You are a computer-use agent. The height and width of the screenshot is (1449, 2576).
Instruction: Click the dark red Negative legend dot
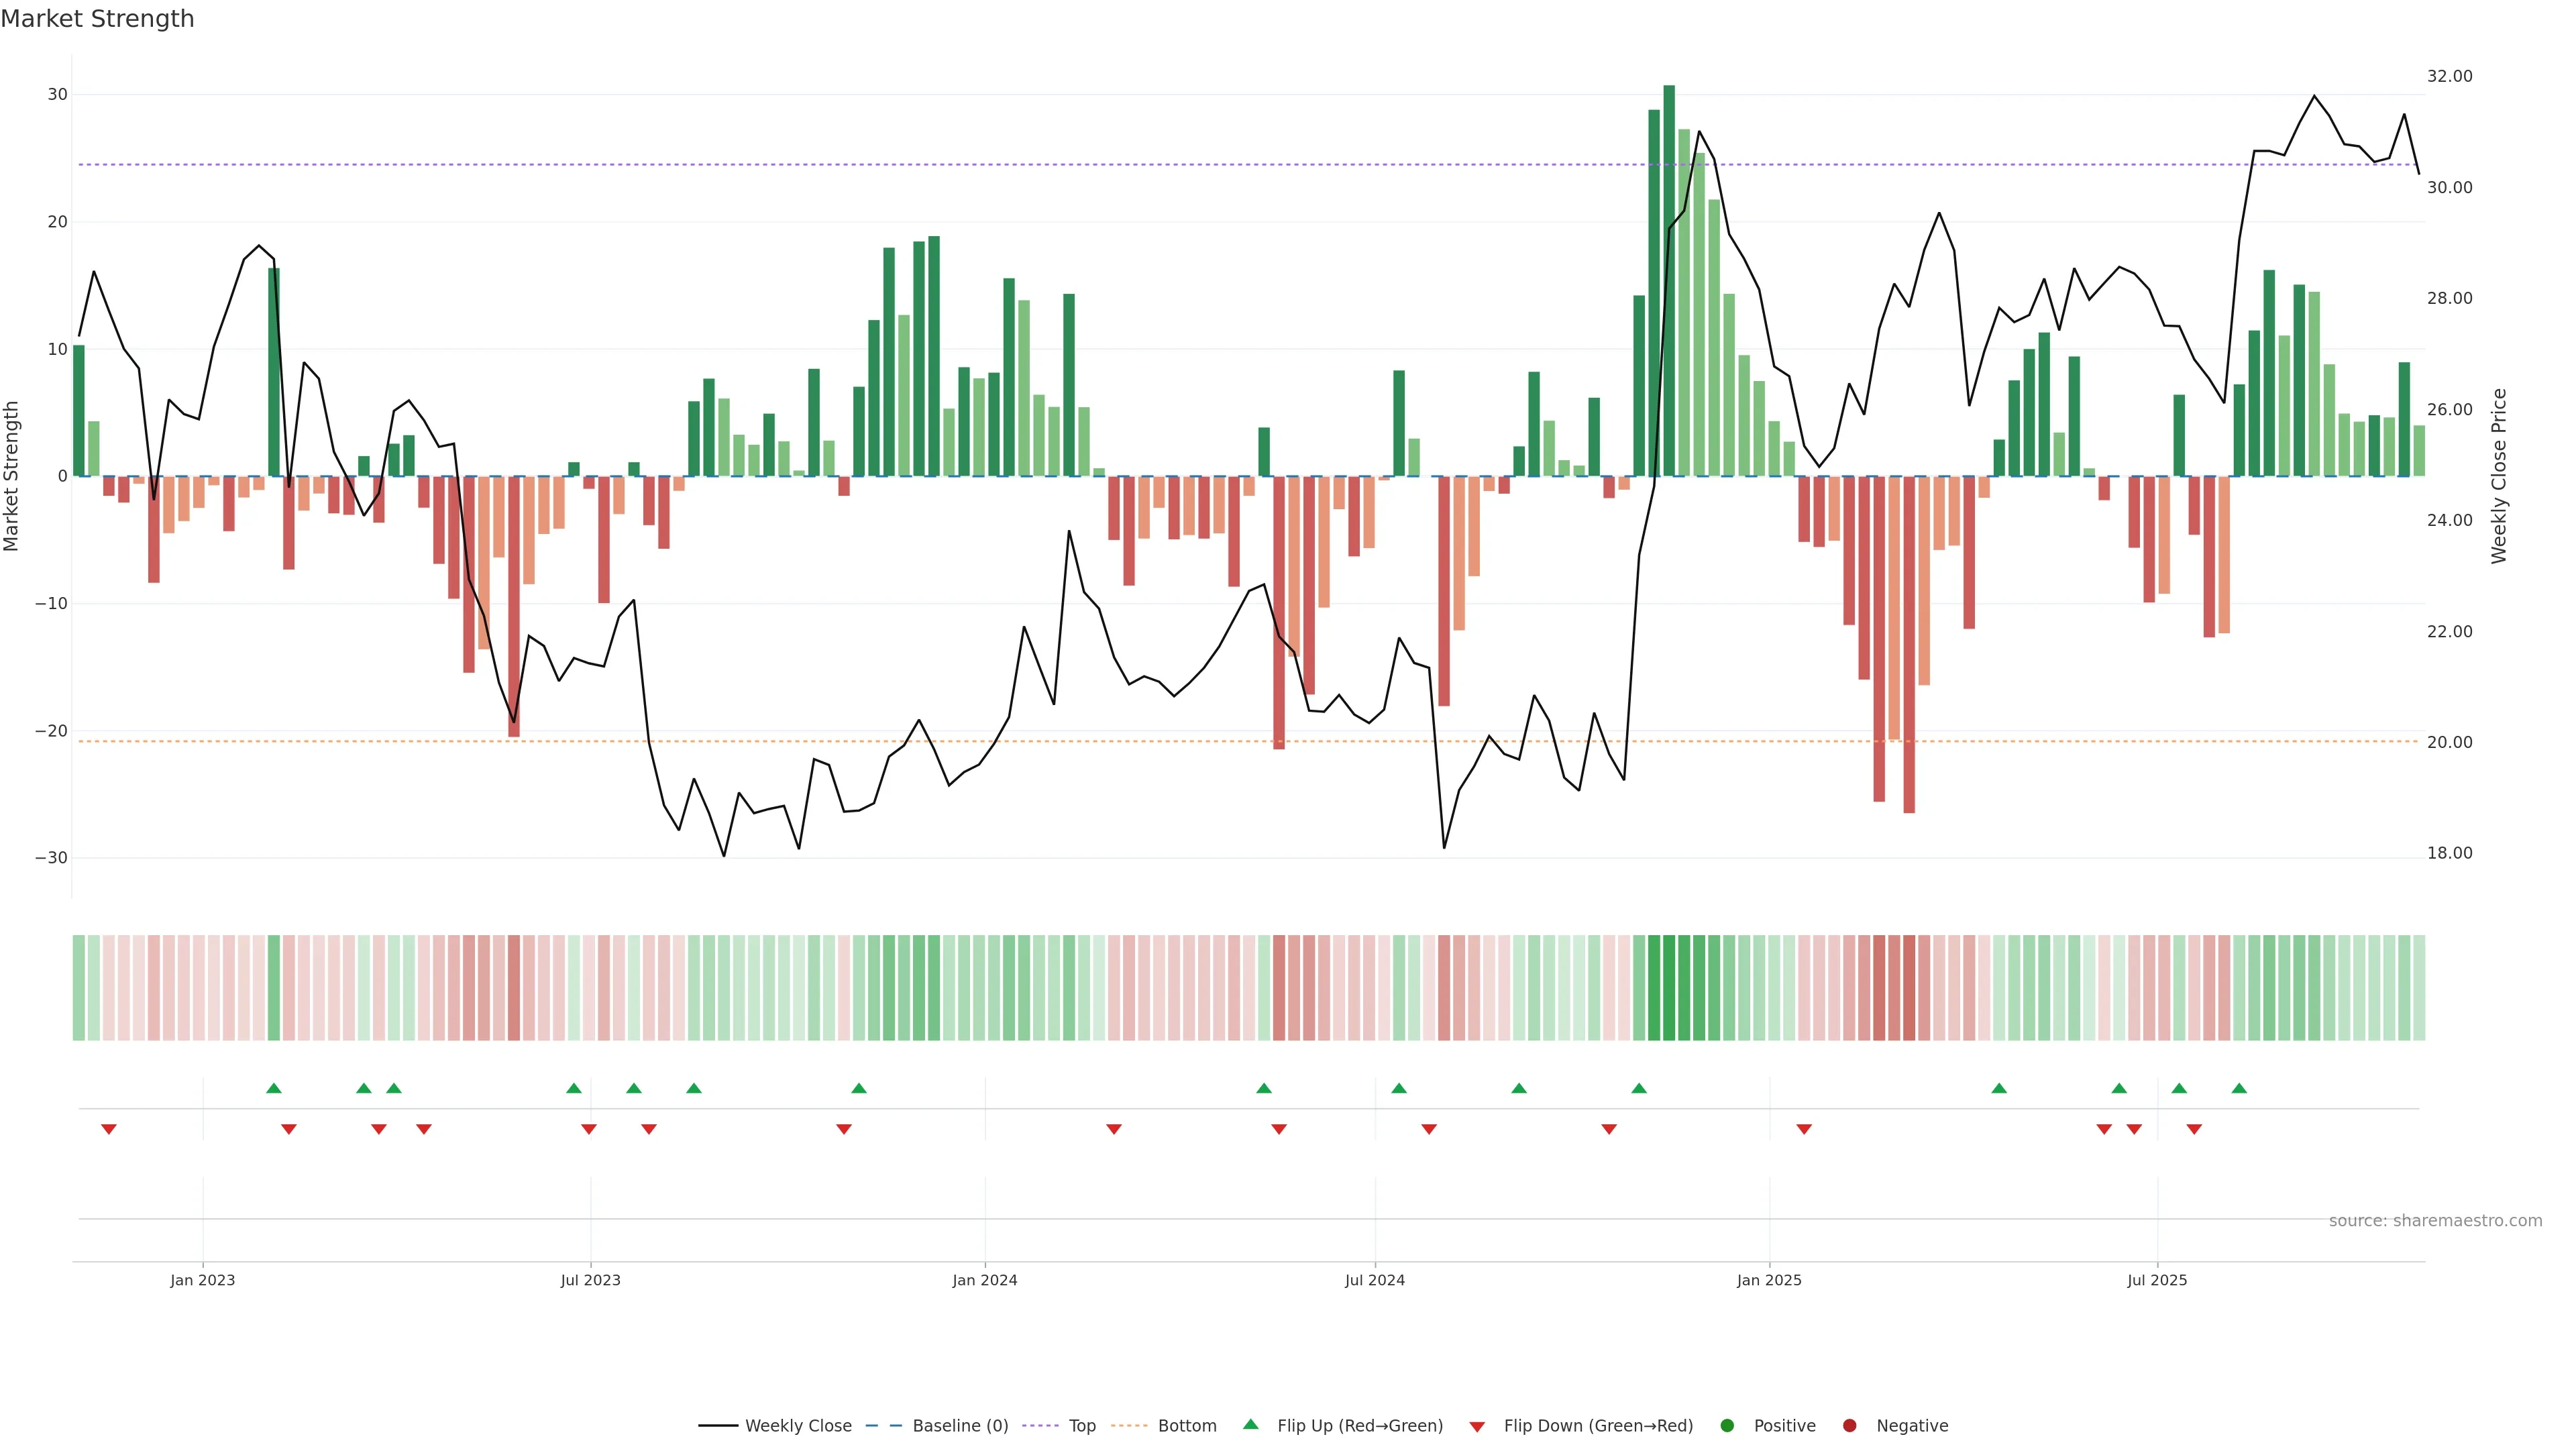[x=1849, y=1425]
